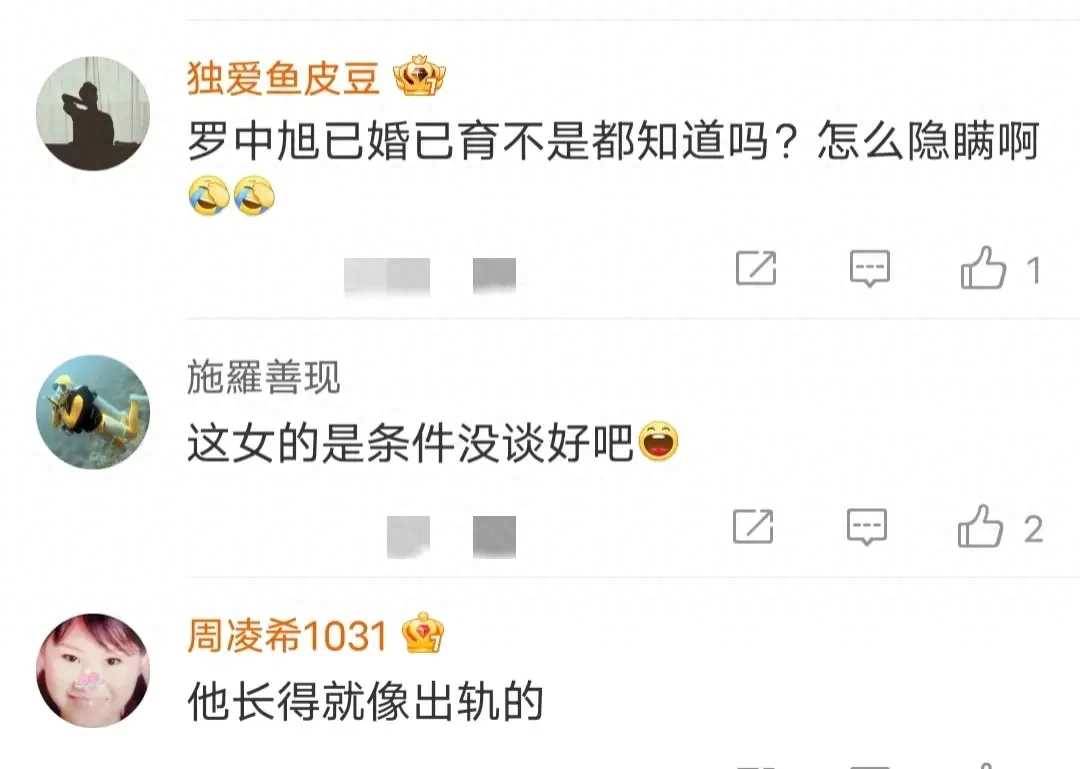Tap the forward icon under 独爱鱼皮豆's comment
Image resolution: width=1080 pixels, height=769 pixels.
[x=756, y=268]
